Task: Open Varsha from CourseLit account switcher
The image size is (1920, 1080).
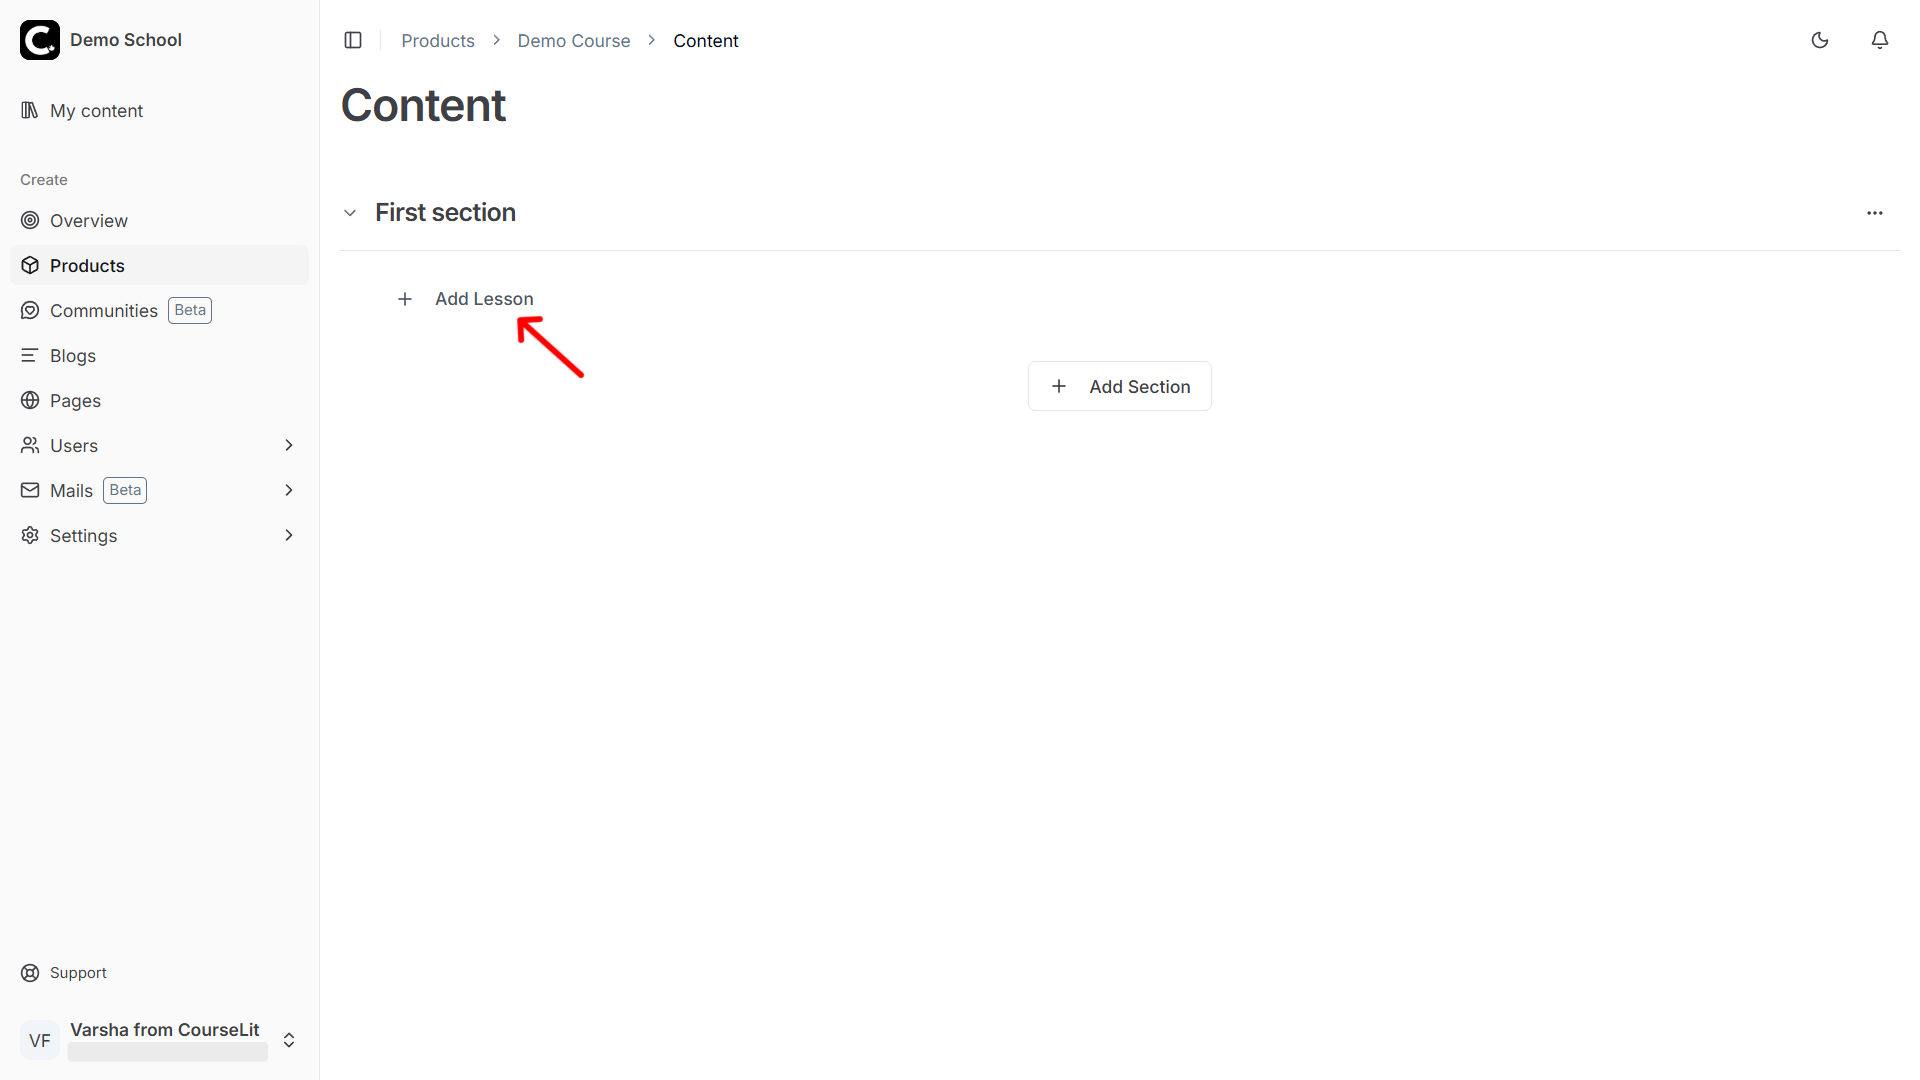Action: coord(289,1040)
